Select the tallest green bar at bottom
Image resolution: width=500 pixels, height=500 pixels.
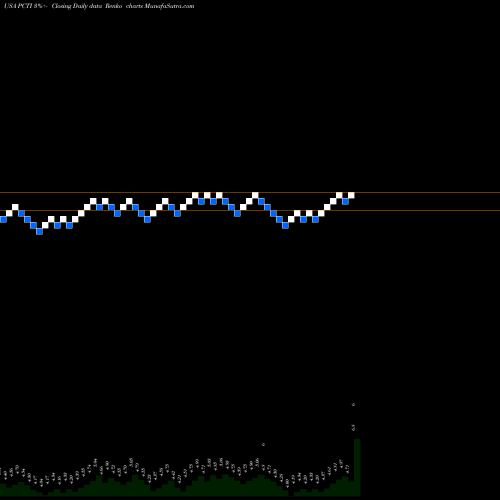coord(357,467)
